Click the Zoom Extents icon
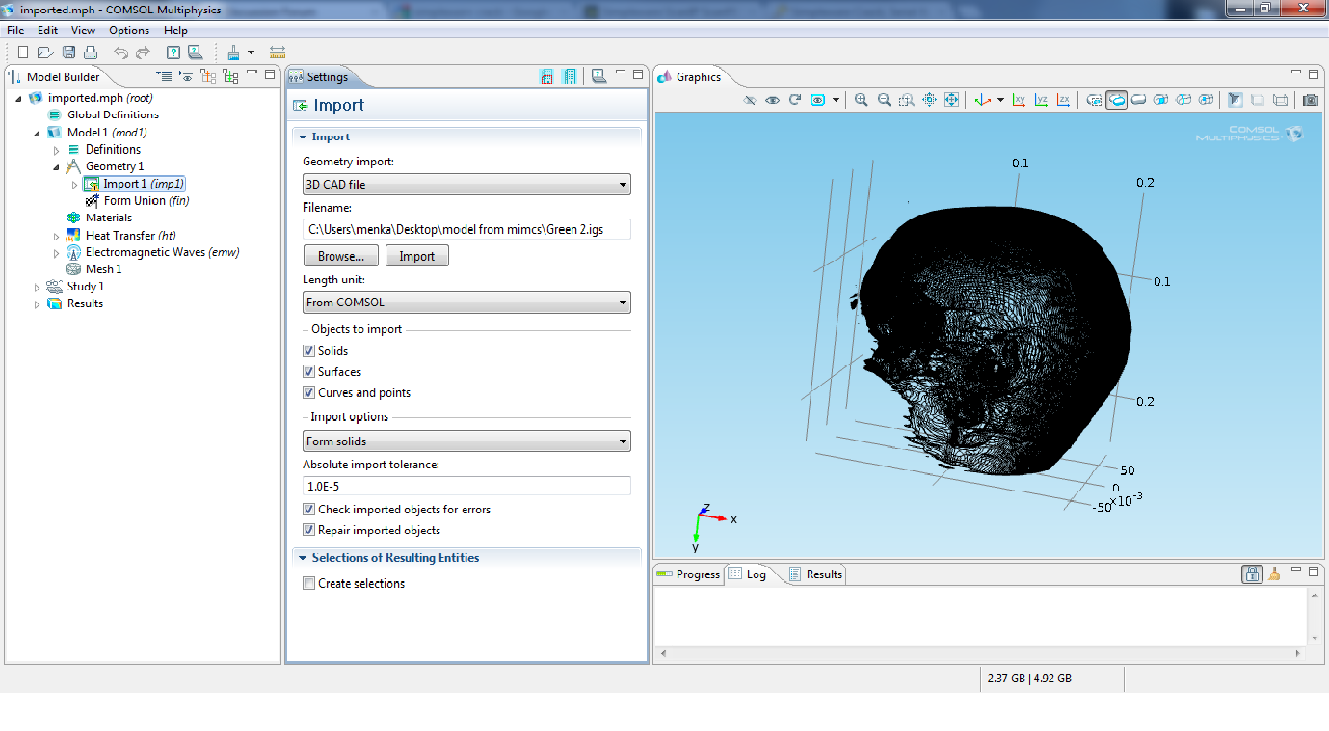Image resolution: width=1329 pixels, height=731 pixels. point(951,100)
